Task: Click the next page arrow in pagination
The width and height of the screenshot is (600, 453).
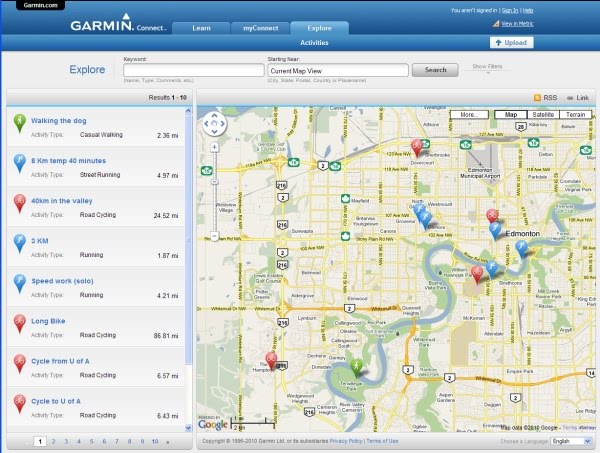Action: (168, 442)
